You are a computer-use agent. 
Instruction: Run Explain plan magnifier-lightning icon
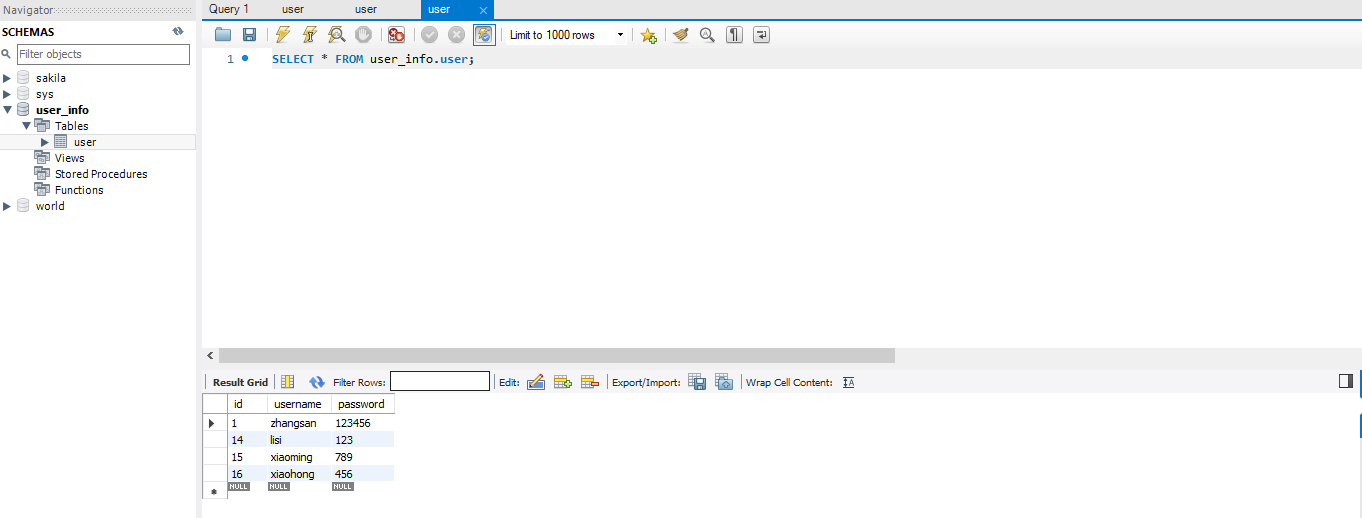[337, 35]
